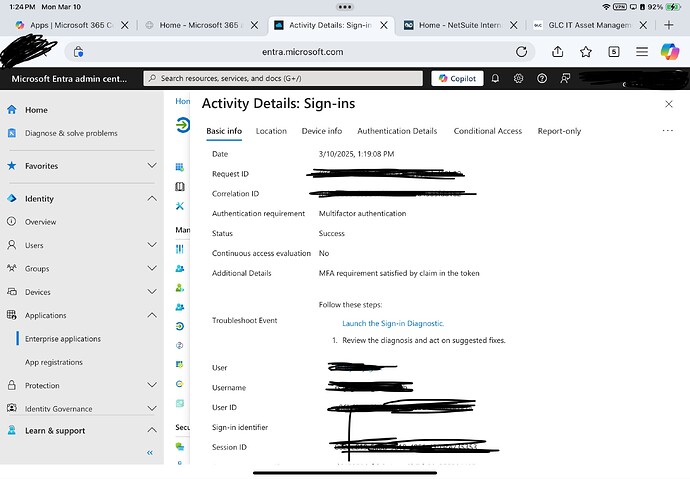Image resolution: width=690 pixels, height=479 pixels.
Task: Launch the browser Copilot icon
Action: [670, 51]
